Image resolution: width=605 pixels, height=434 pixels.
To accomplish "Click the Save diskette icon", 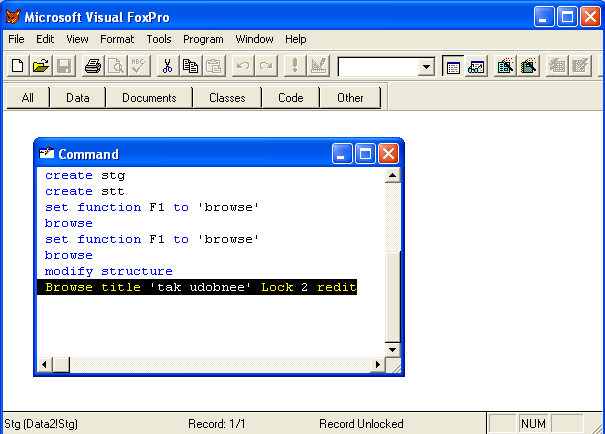I will (64, 66).
